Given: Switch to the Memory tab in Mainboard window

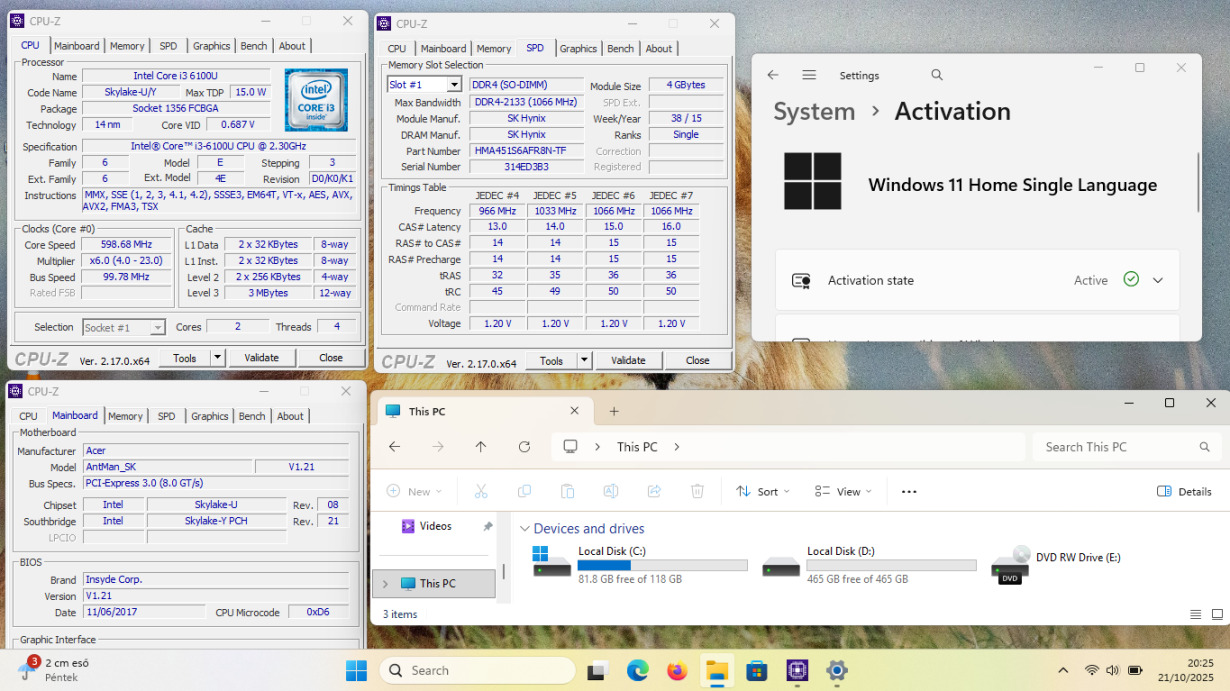Looking at the screenshot, I should coord(125,416).
